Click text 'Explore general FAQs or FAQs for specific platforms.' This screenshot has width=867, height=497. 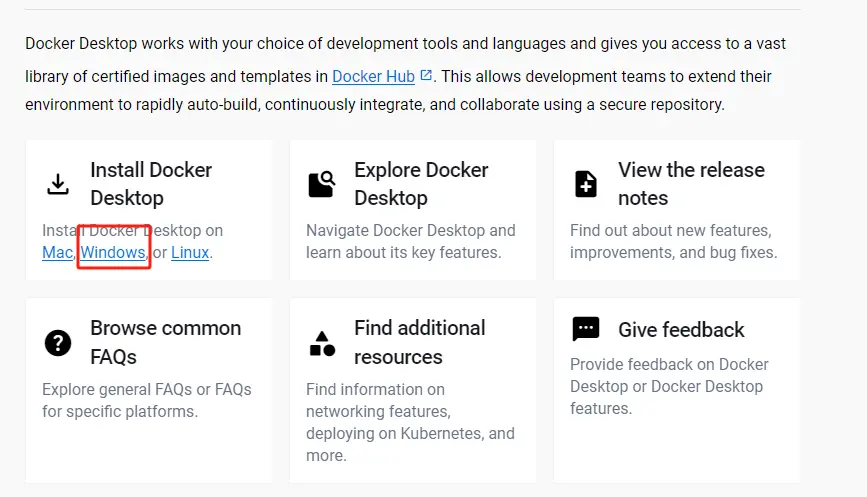tap(147, 401)
